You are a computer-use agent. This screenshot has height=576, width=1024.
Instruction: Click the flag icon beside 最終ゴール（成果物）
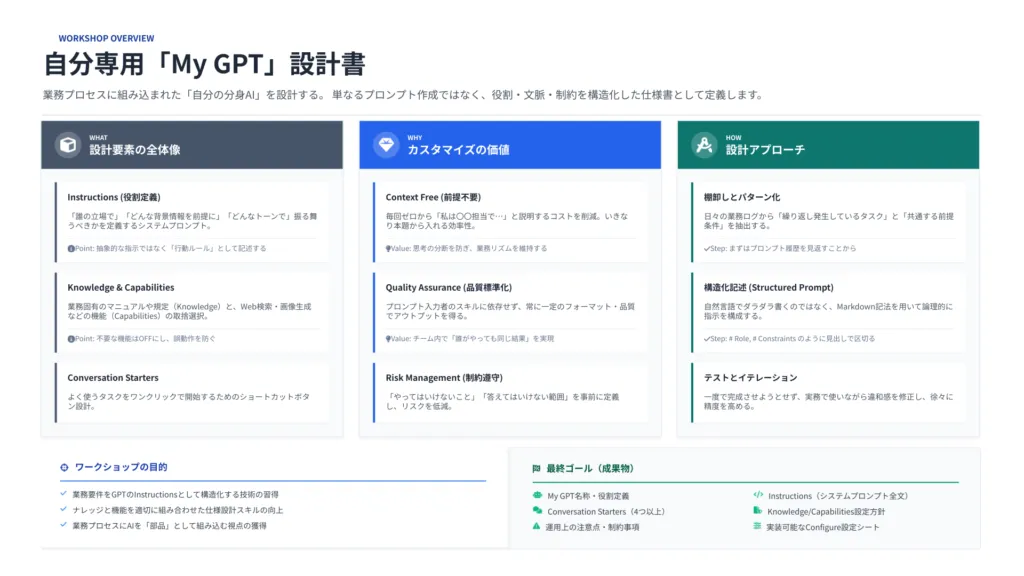(539, 466)
